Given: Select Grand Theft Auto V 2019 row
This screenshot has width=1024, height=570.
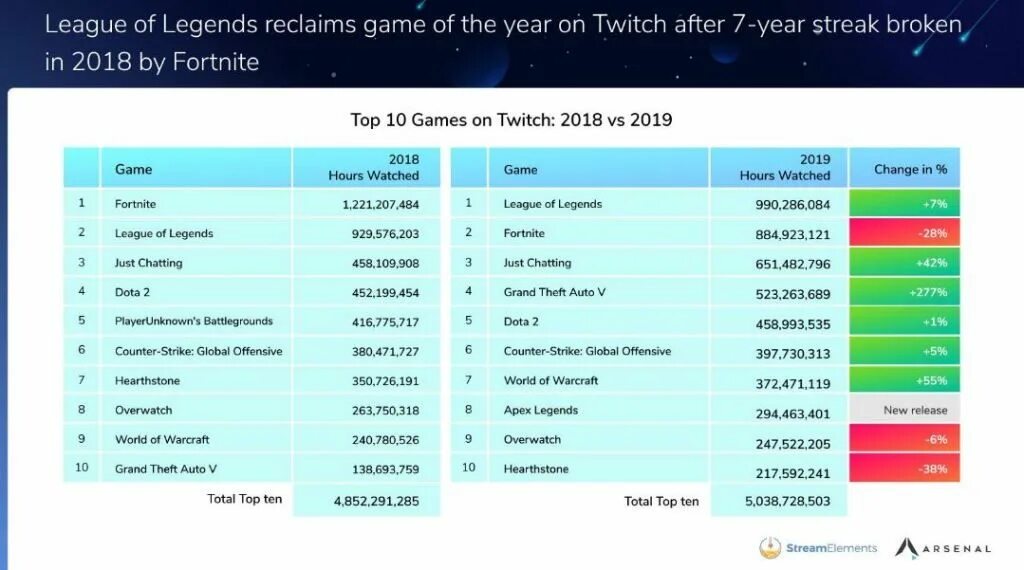Looking at the screenshot, I should coord(705,292).
